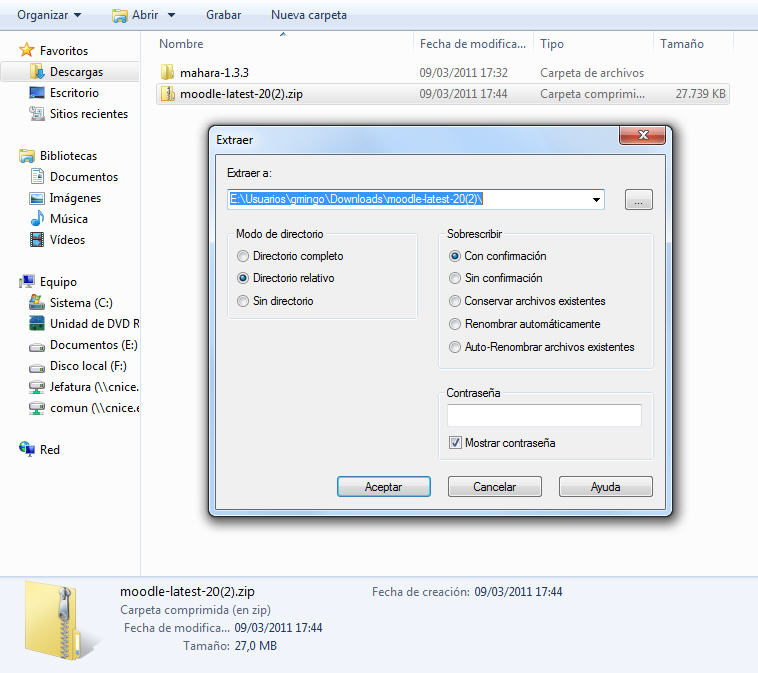Image resolution: width=758 pixels, height=673 pixels.
Task: Click the Contraseña password field
Action: (543, 415)
